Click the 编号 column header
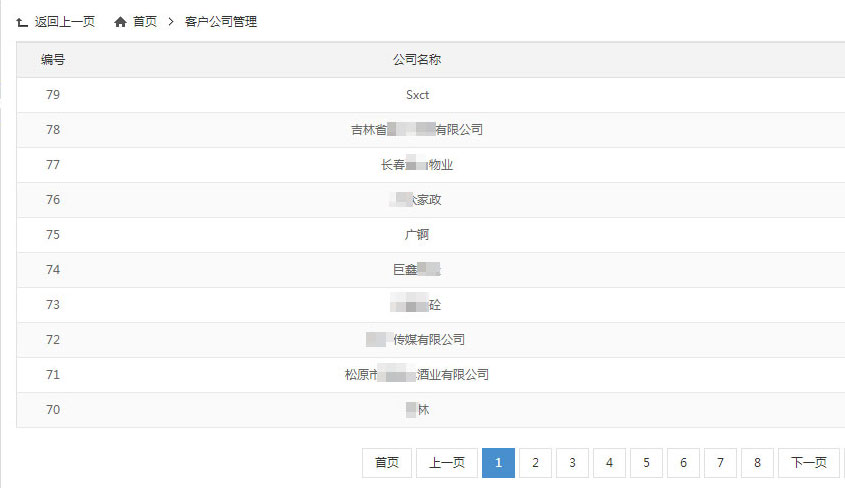Viewport: 845px width, 488px height. pos(53,60)
